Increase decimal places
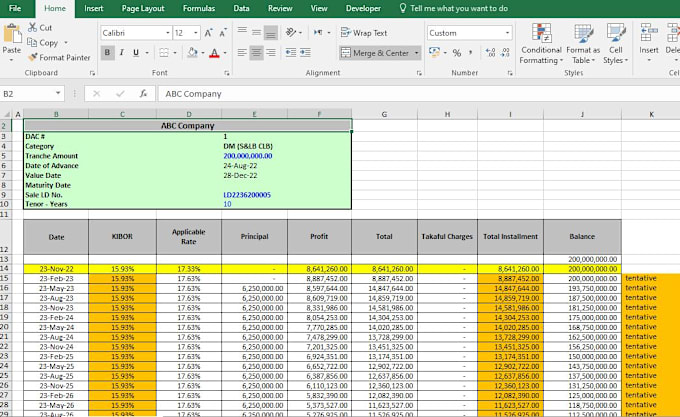This screenshot has width=680, height=417. tap(490, 53)
